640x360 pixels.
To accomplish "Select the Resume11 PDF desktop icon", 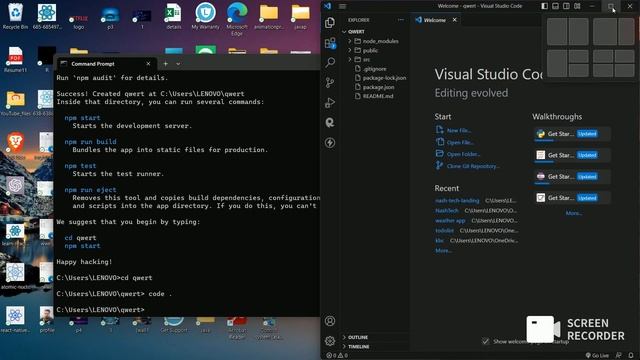I will (x=15, y=60).
